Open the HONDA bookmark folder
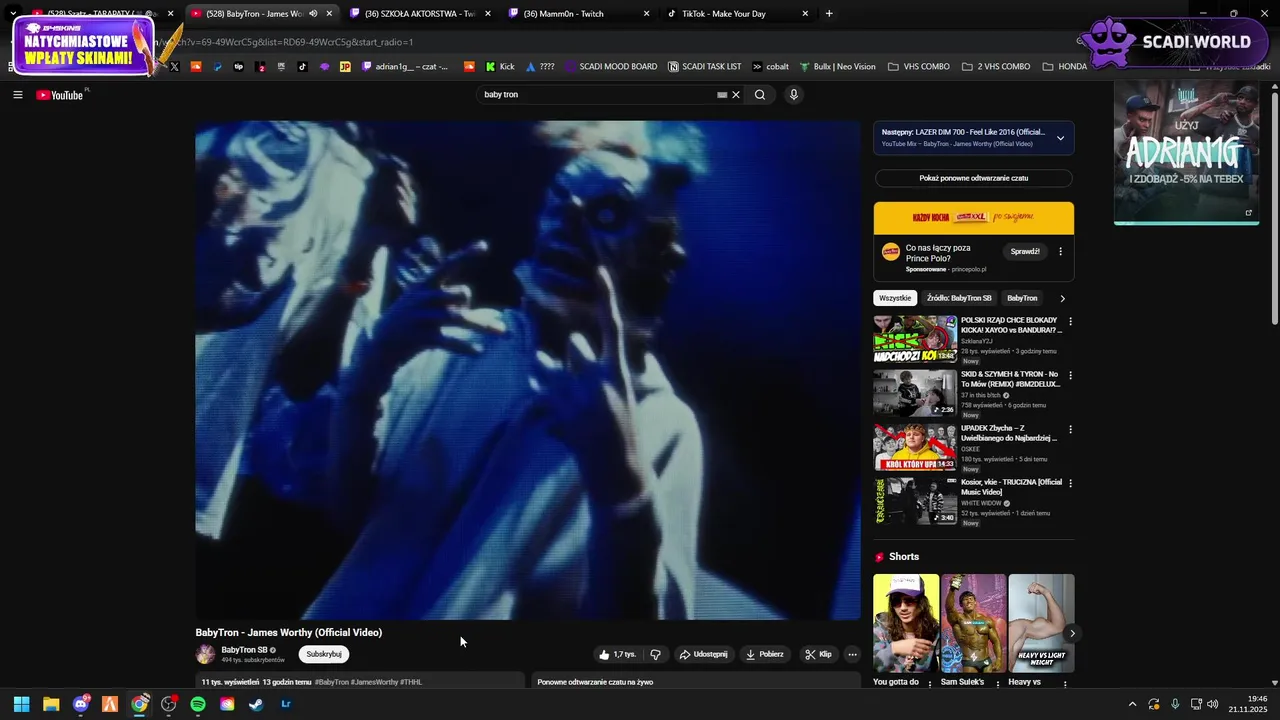This screenshot has height=720, width=1280. (x=1064, y=67)
